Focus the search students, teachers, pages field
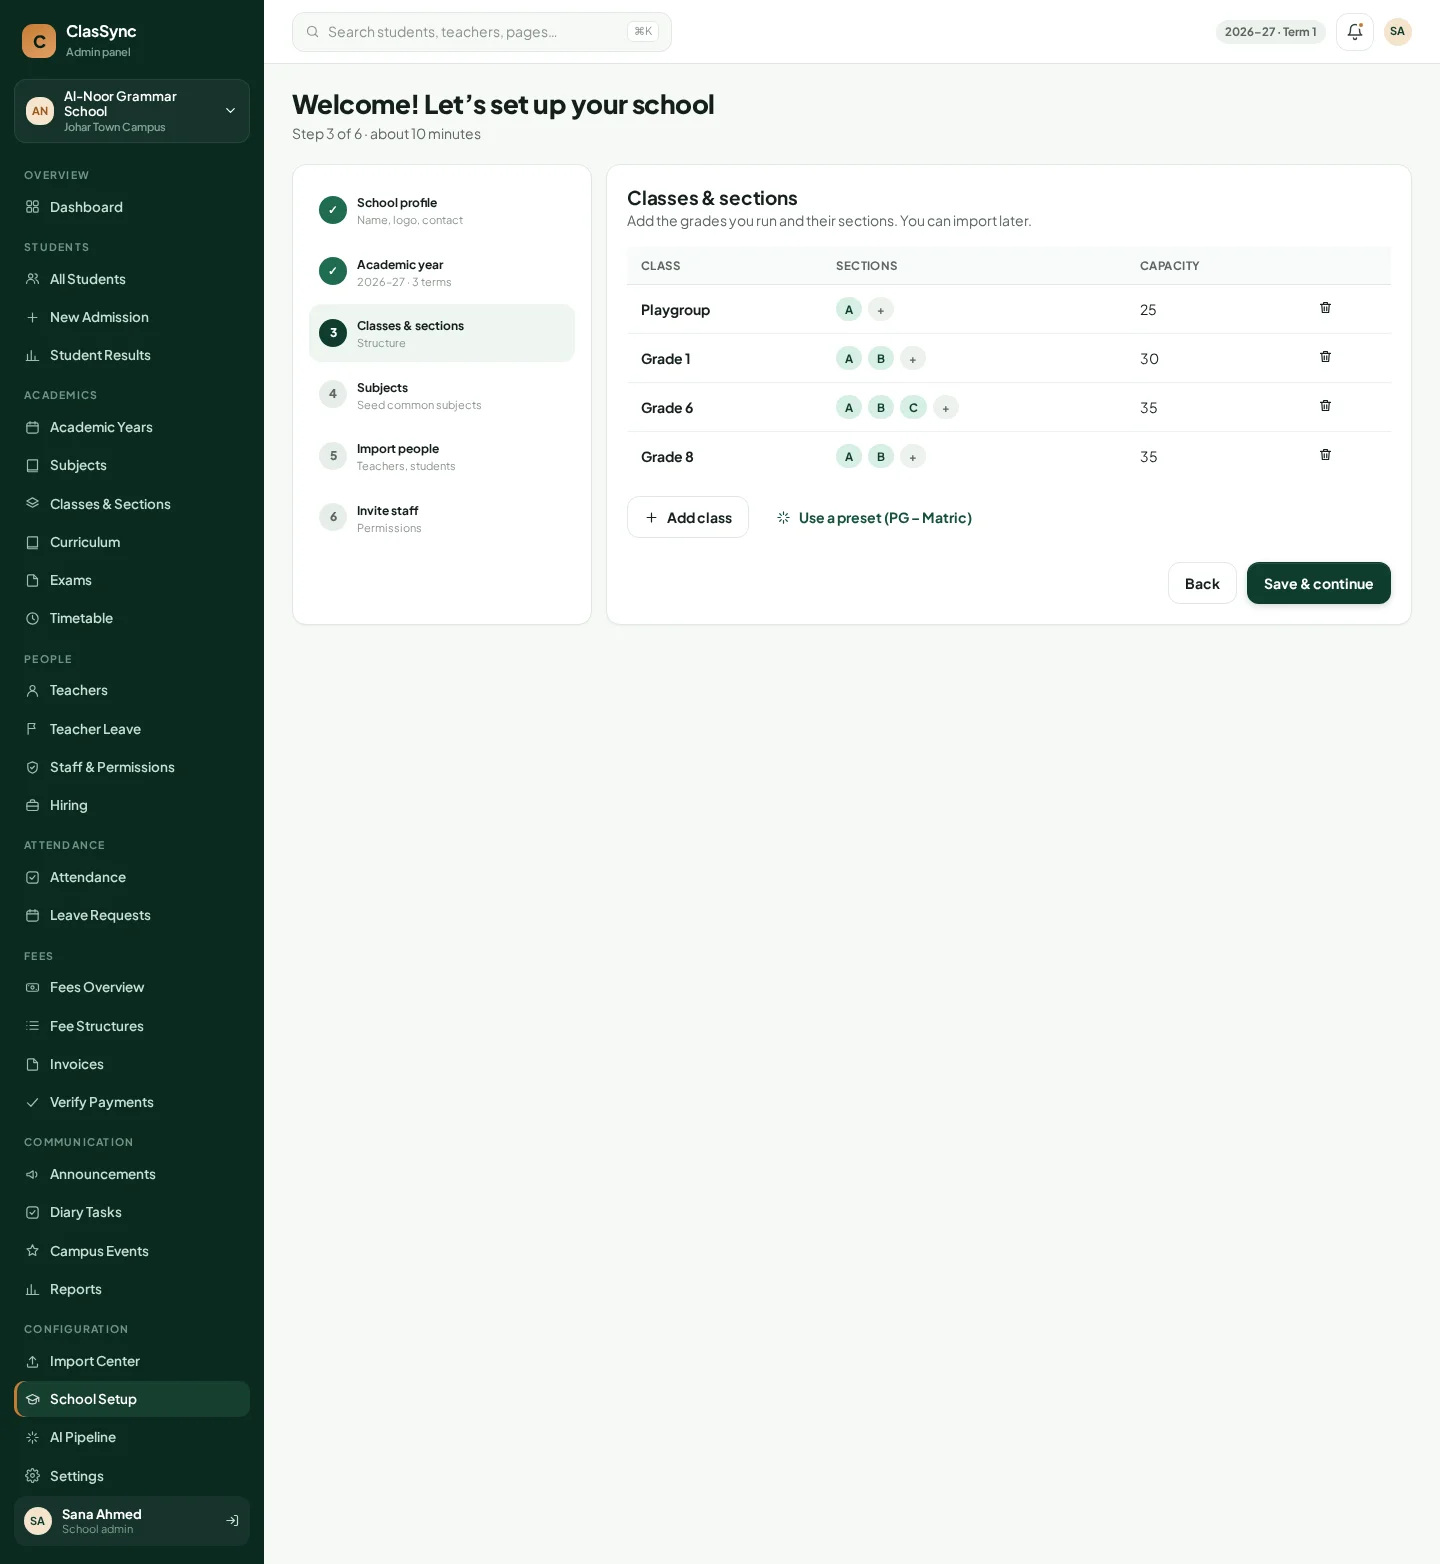Image resolution: width=1440 pixels, height=1564 pixels. point(482,32)
